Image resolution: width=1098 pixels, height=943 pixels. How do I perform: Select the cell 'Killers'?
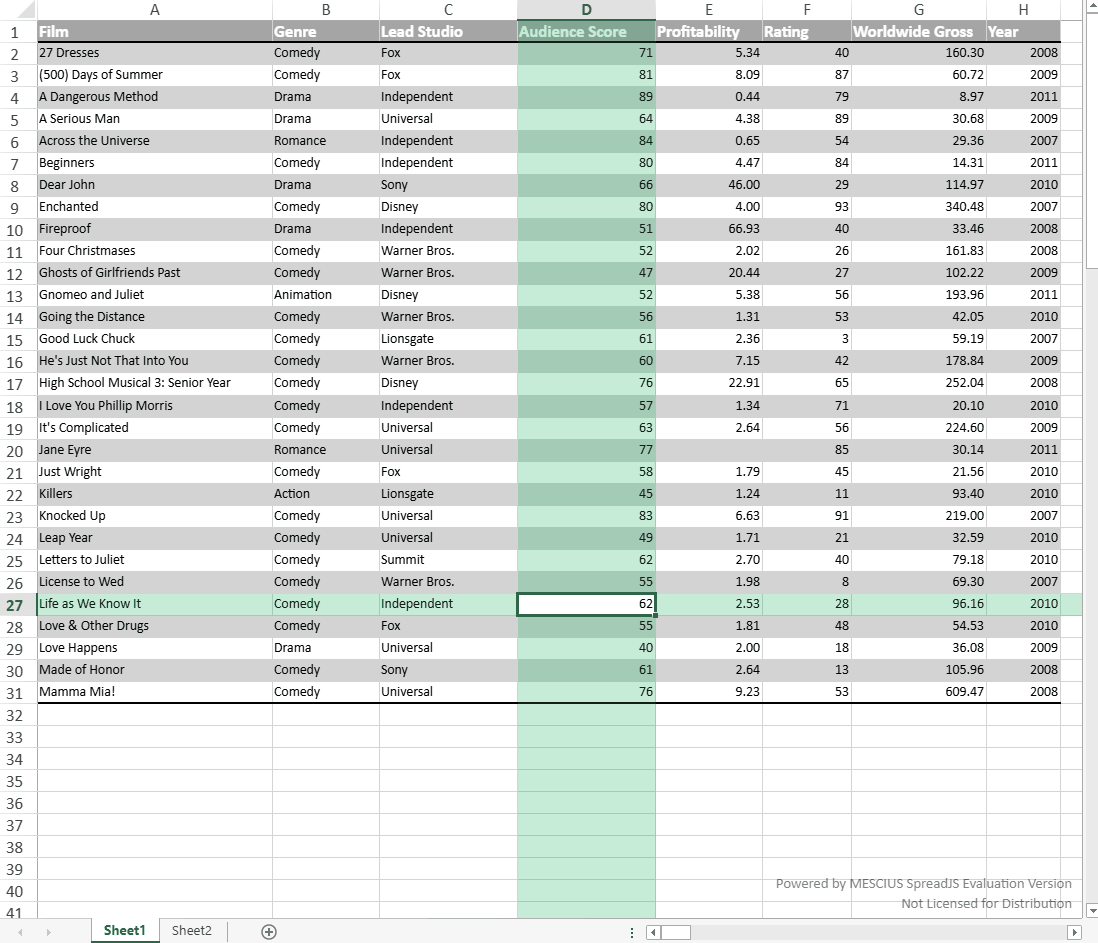coord(155,494)
